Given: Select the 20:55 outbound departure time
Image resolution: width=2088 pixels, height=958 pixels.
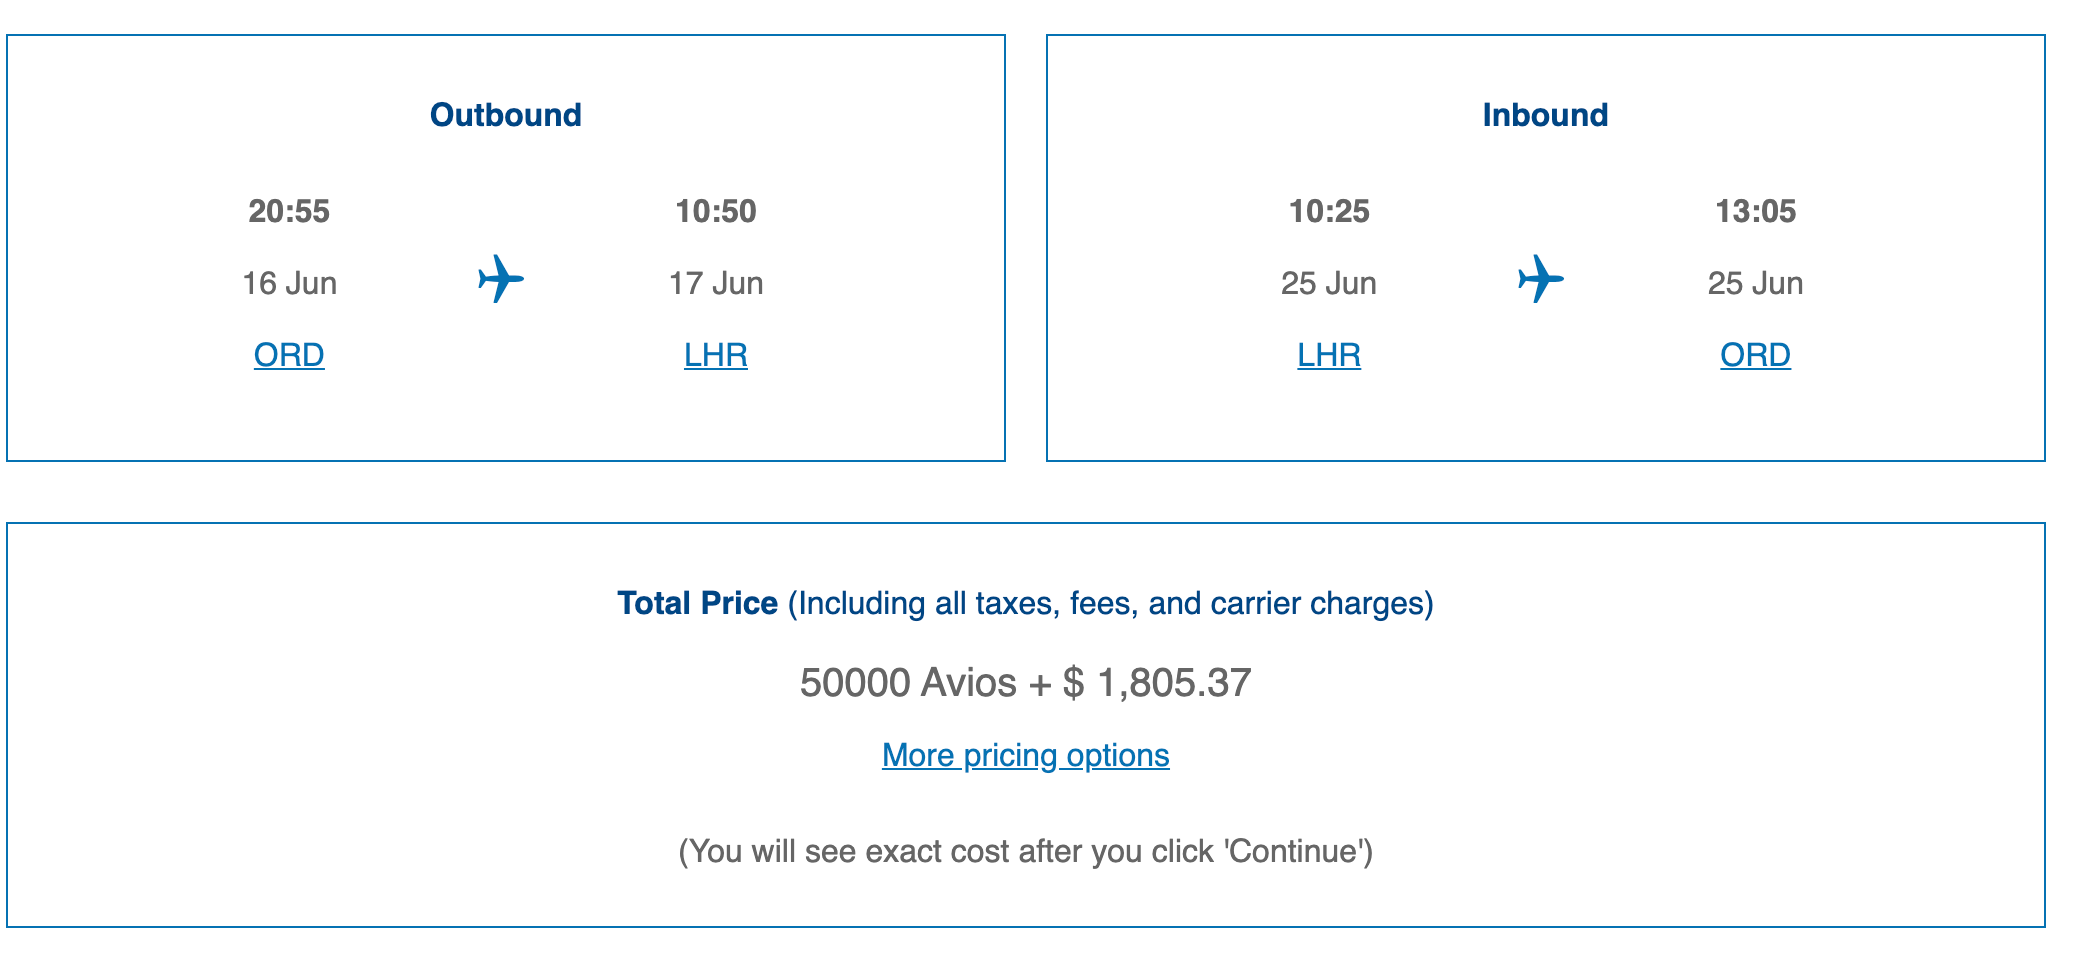Looking at the screenshot, I should click(289, 211).
